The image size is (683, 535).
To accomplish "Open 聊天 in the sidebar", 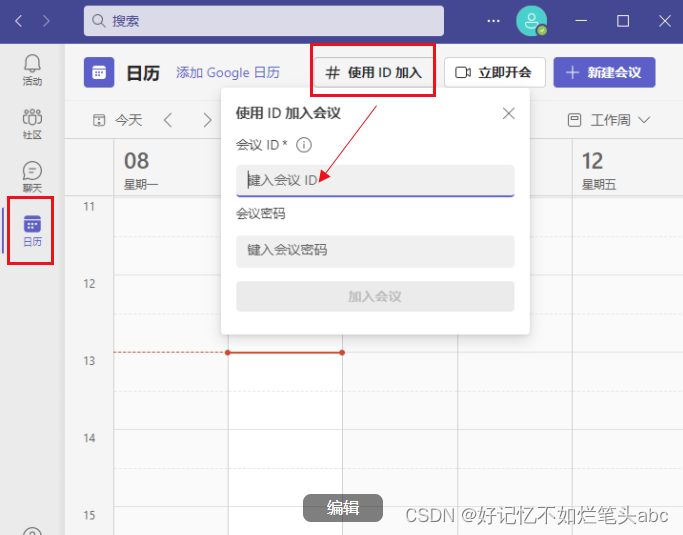I will click(x=32, y=177).
